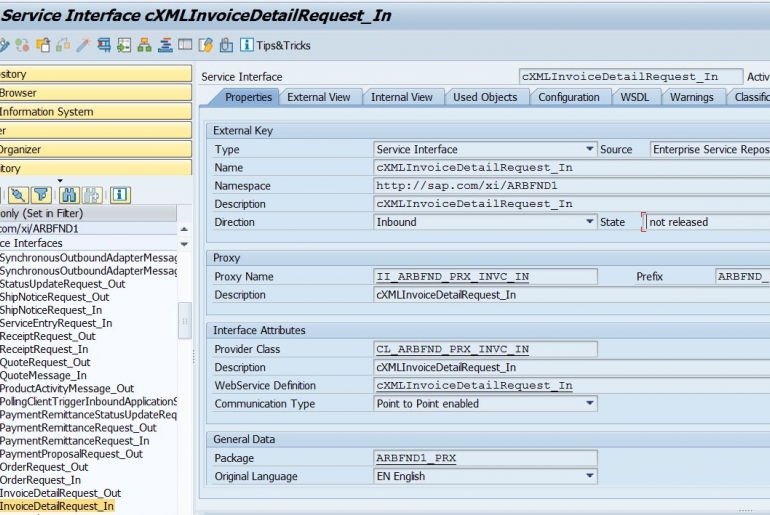This screenshot has width=770, height=515.
Task: Click the scroll-down arrow next to Service Interfaces
Action: 184,244
